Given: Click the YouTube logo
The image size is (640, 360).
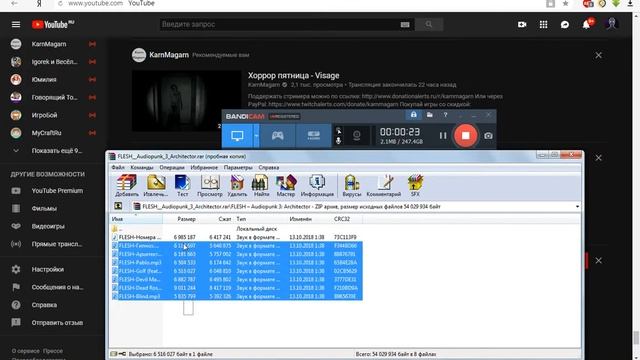Looking at the screenshot, I should (x=53, y=24).
